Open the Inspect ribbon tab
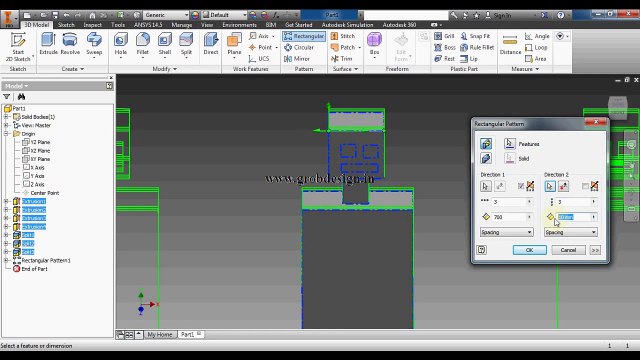Viewport: 640px width, 360px height. tap(93, 25)
